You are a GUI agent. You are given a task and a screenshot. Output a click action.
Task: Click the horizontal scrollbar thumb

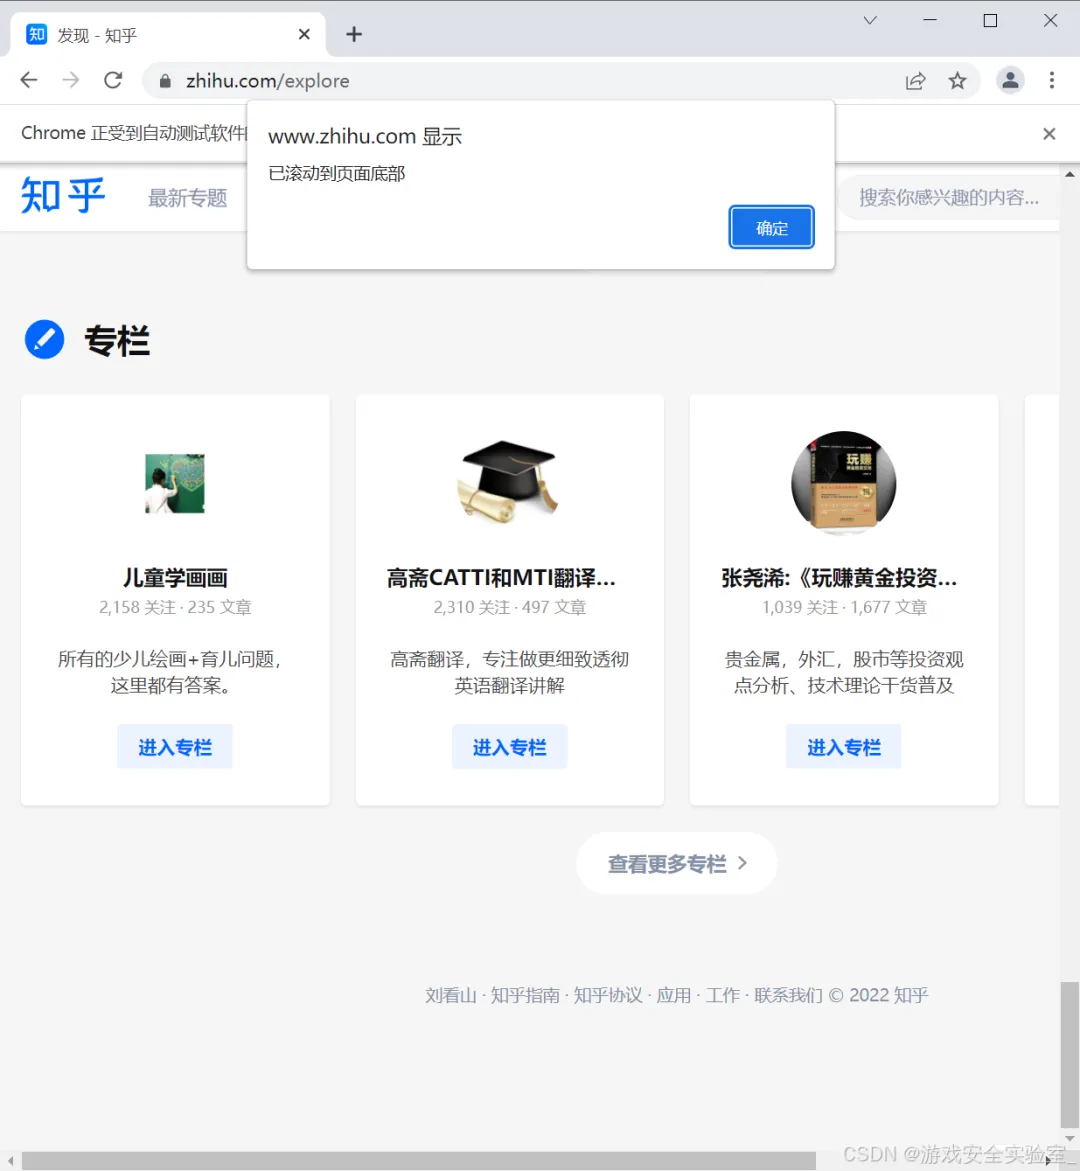418,1161
